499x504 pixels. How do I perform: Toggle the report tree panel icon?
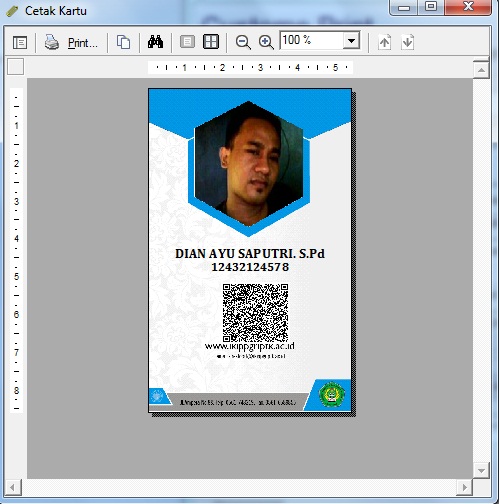[20, 43]
